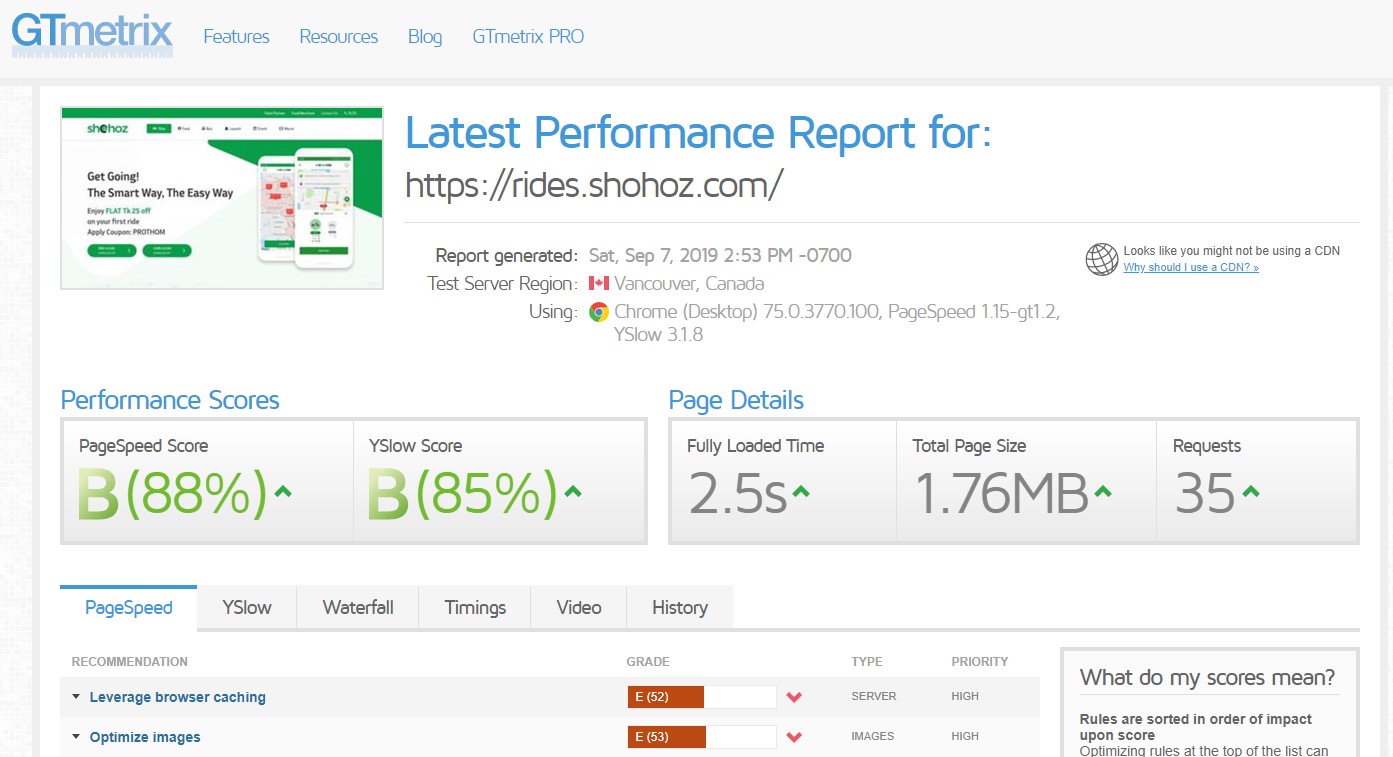Click the shohoz site screenshot thumbnail
This screenshot has width=1393, height=757.
[222, 198]
